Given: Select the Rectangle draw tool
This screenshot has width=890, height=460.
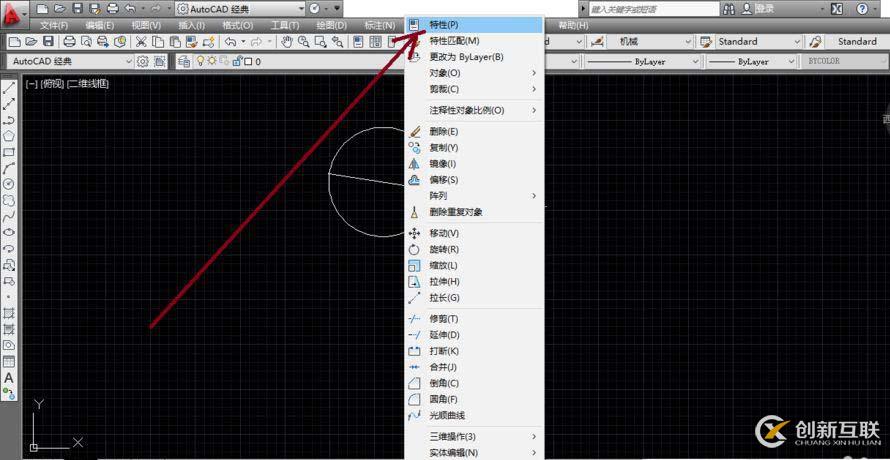Looking at the screenshot, I should click(9, 152).
